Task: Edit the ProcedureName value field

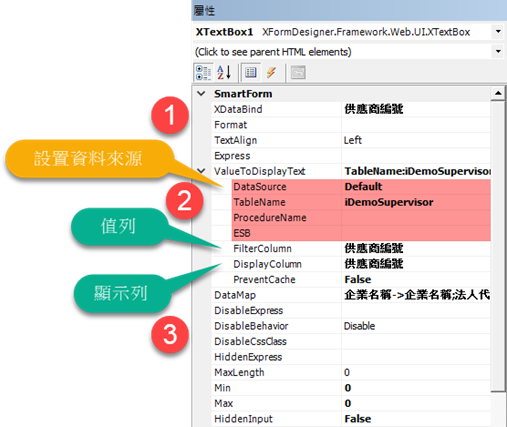Action: (x=416, y=218)
